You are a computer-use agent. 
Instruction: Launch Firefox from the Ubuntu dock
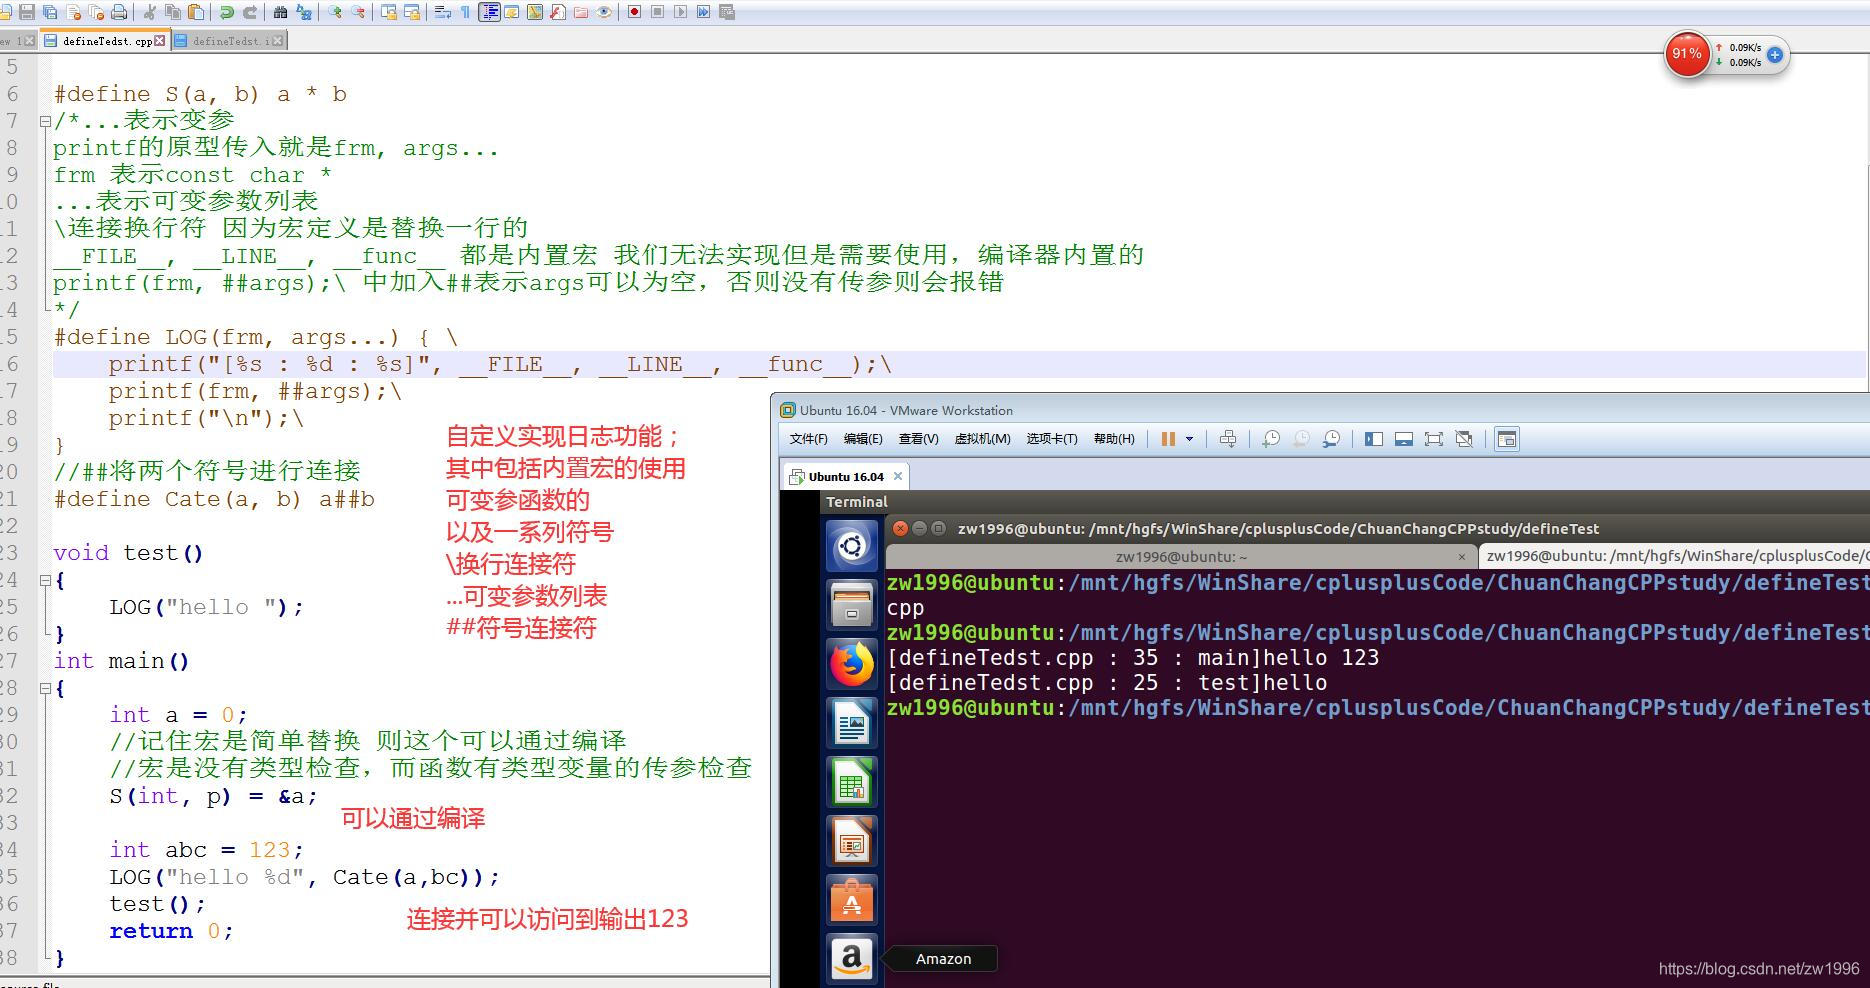point(852,664)
